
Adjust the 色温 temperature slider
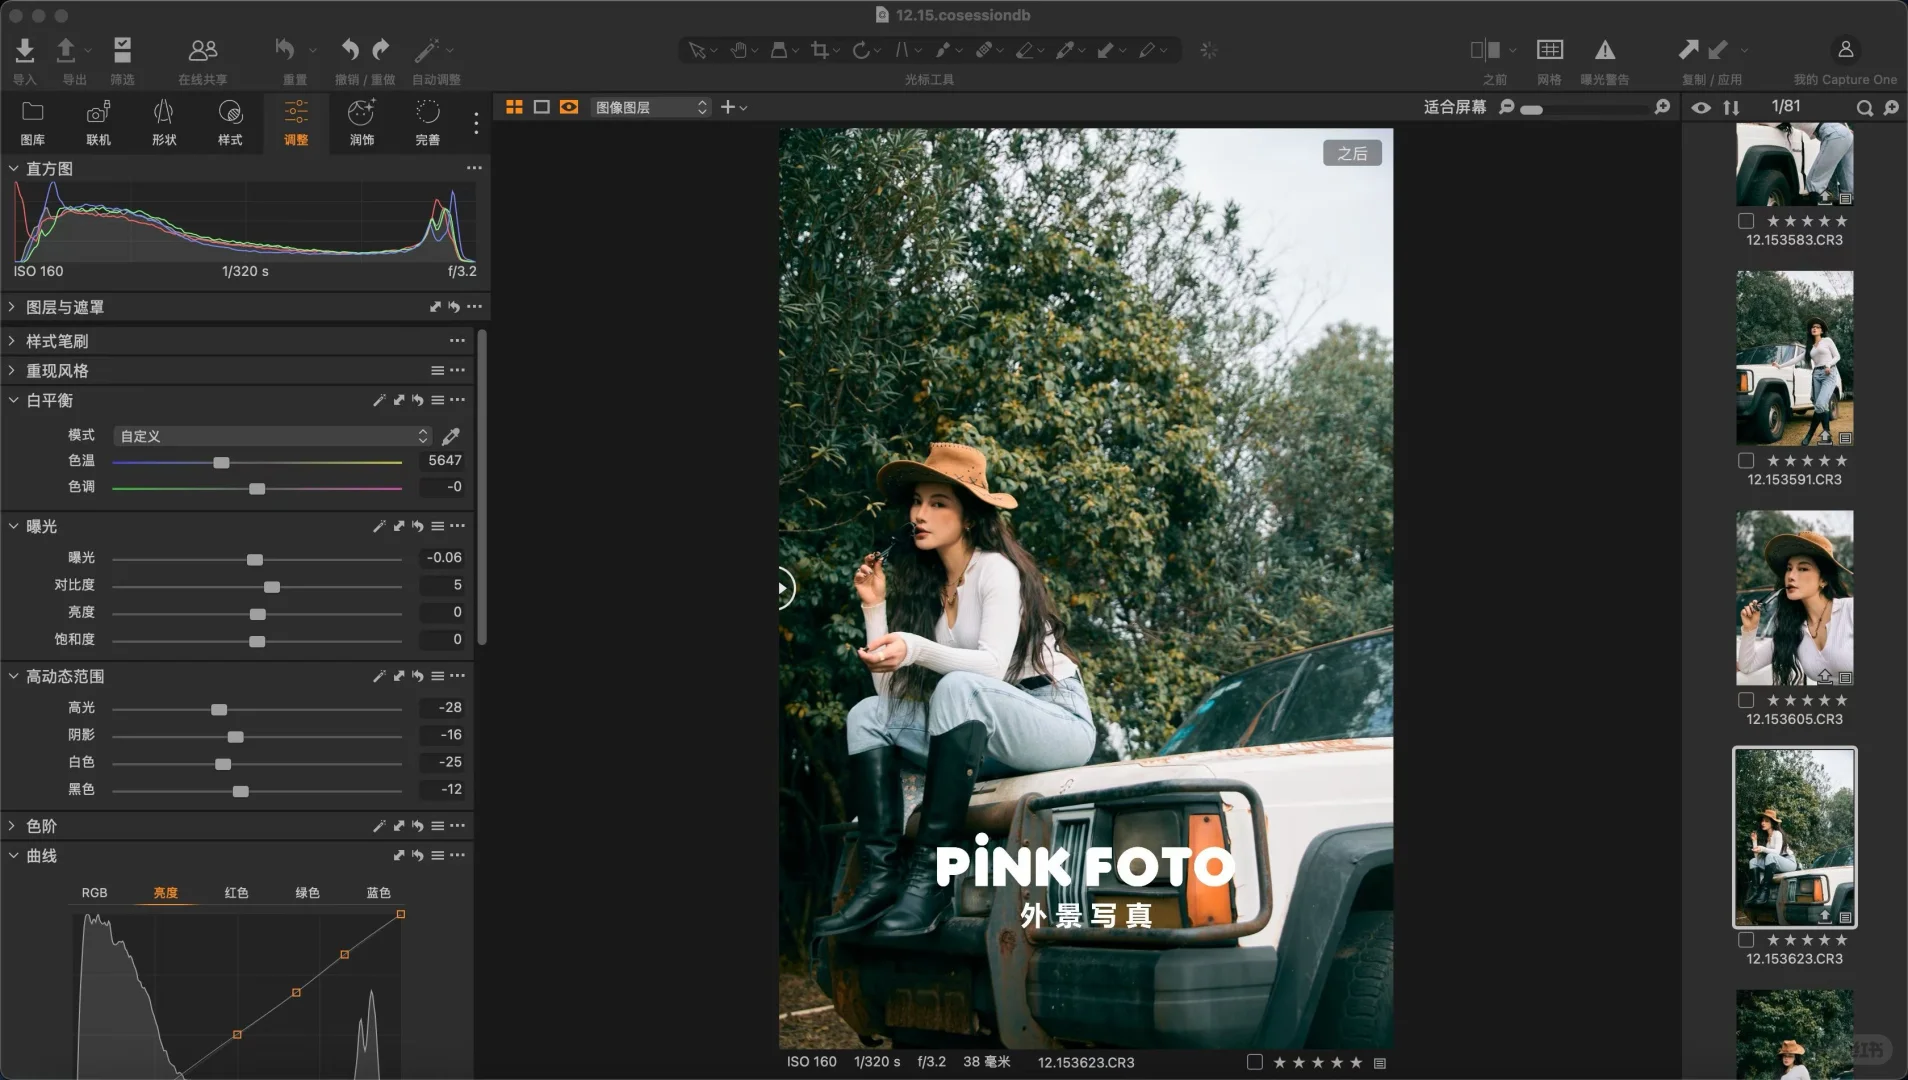click(221, 462)
